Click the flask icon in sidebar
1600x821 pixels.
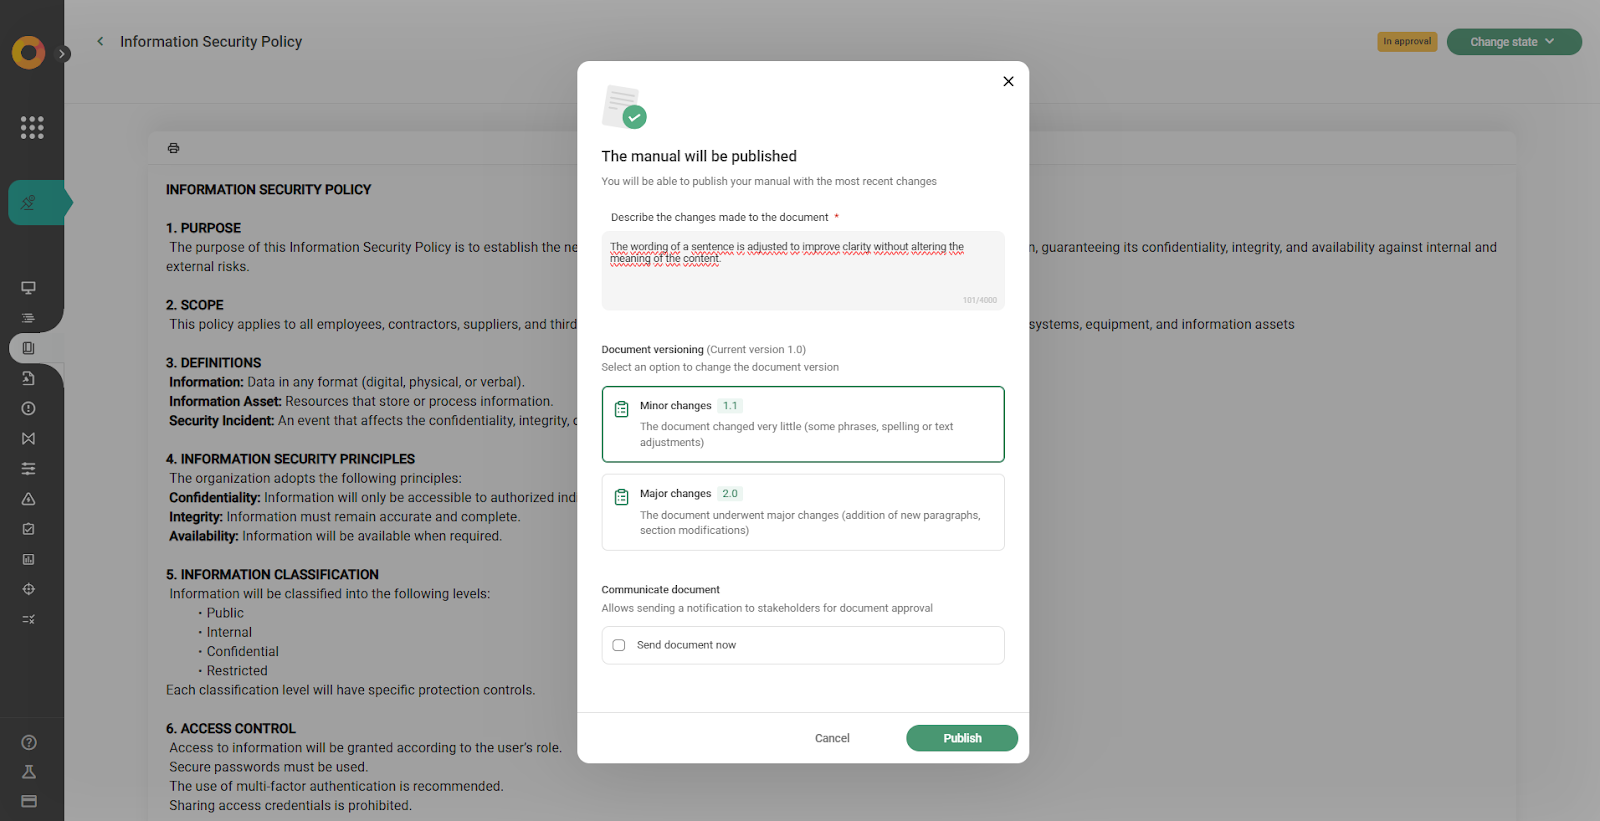pos(29,772)
